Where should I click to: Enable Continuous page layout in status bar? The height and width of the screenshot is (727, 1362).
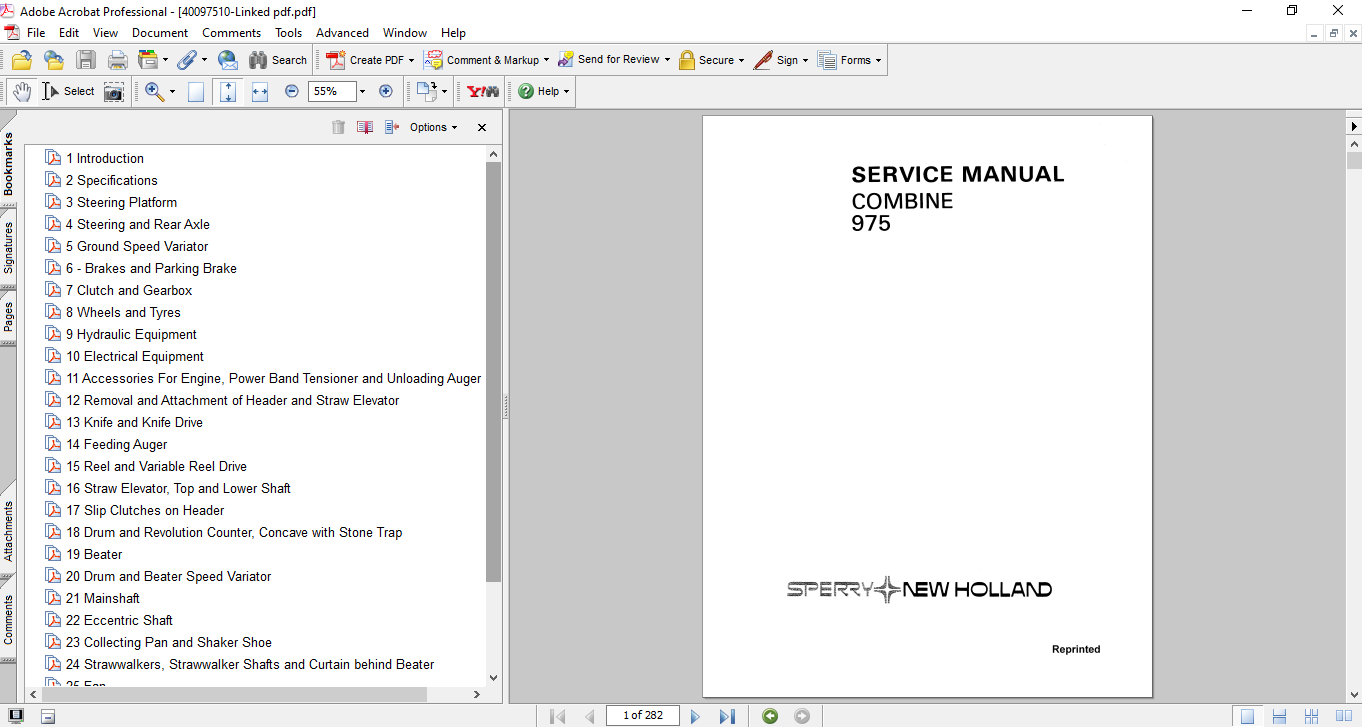[1279, 716]
